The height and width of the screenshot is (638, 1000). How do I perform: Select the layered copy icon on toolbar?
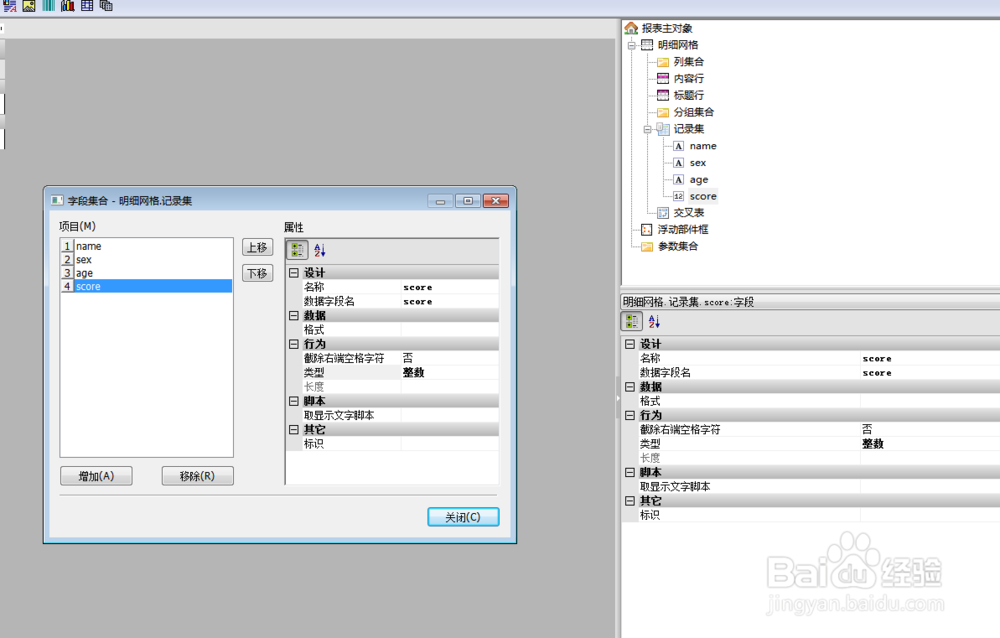(106, 6)
